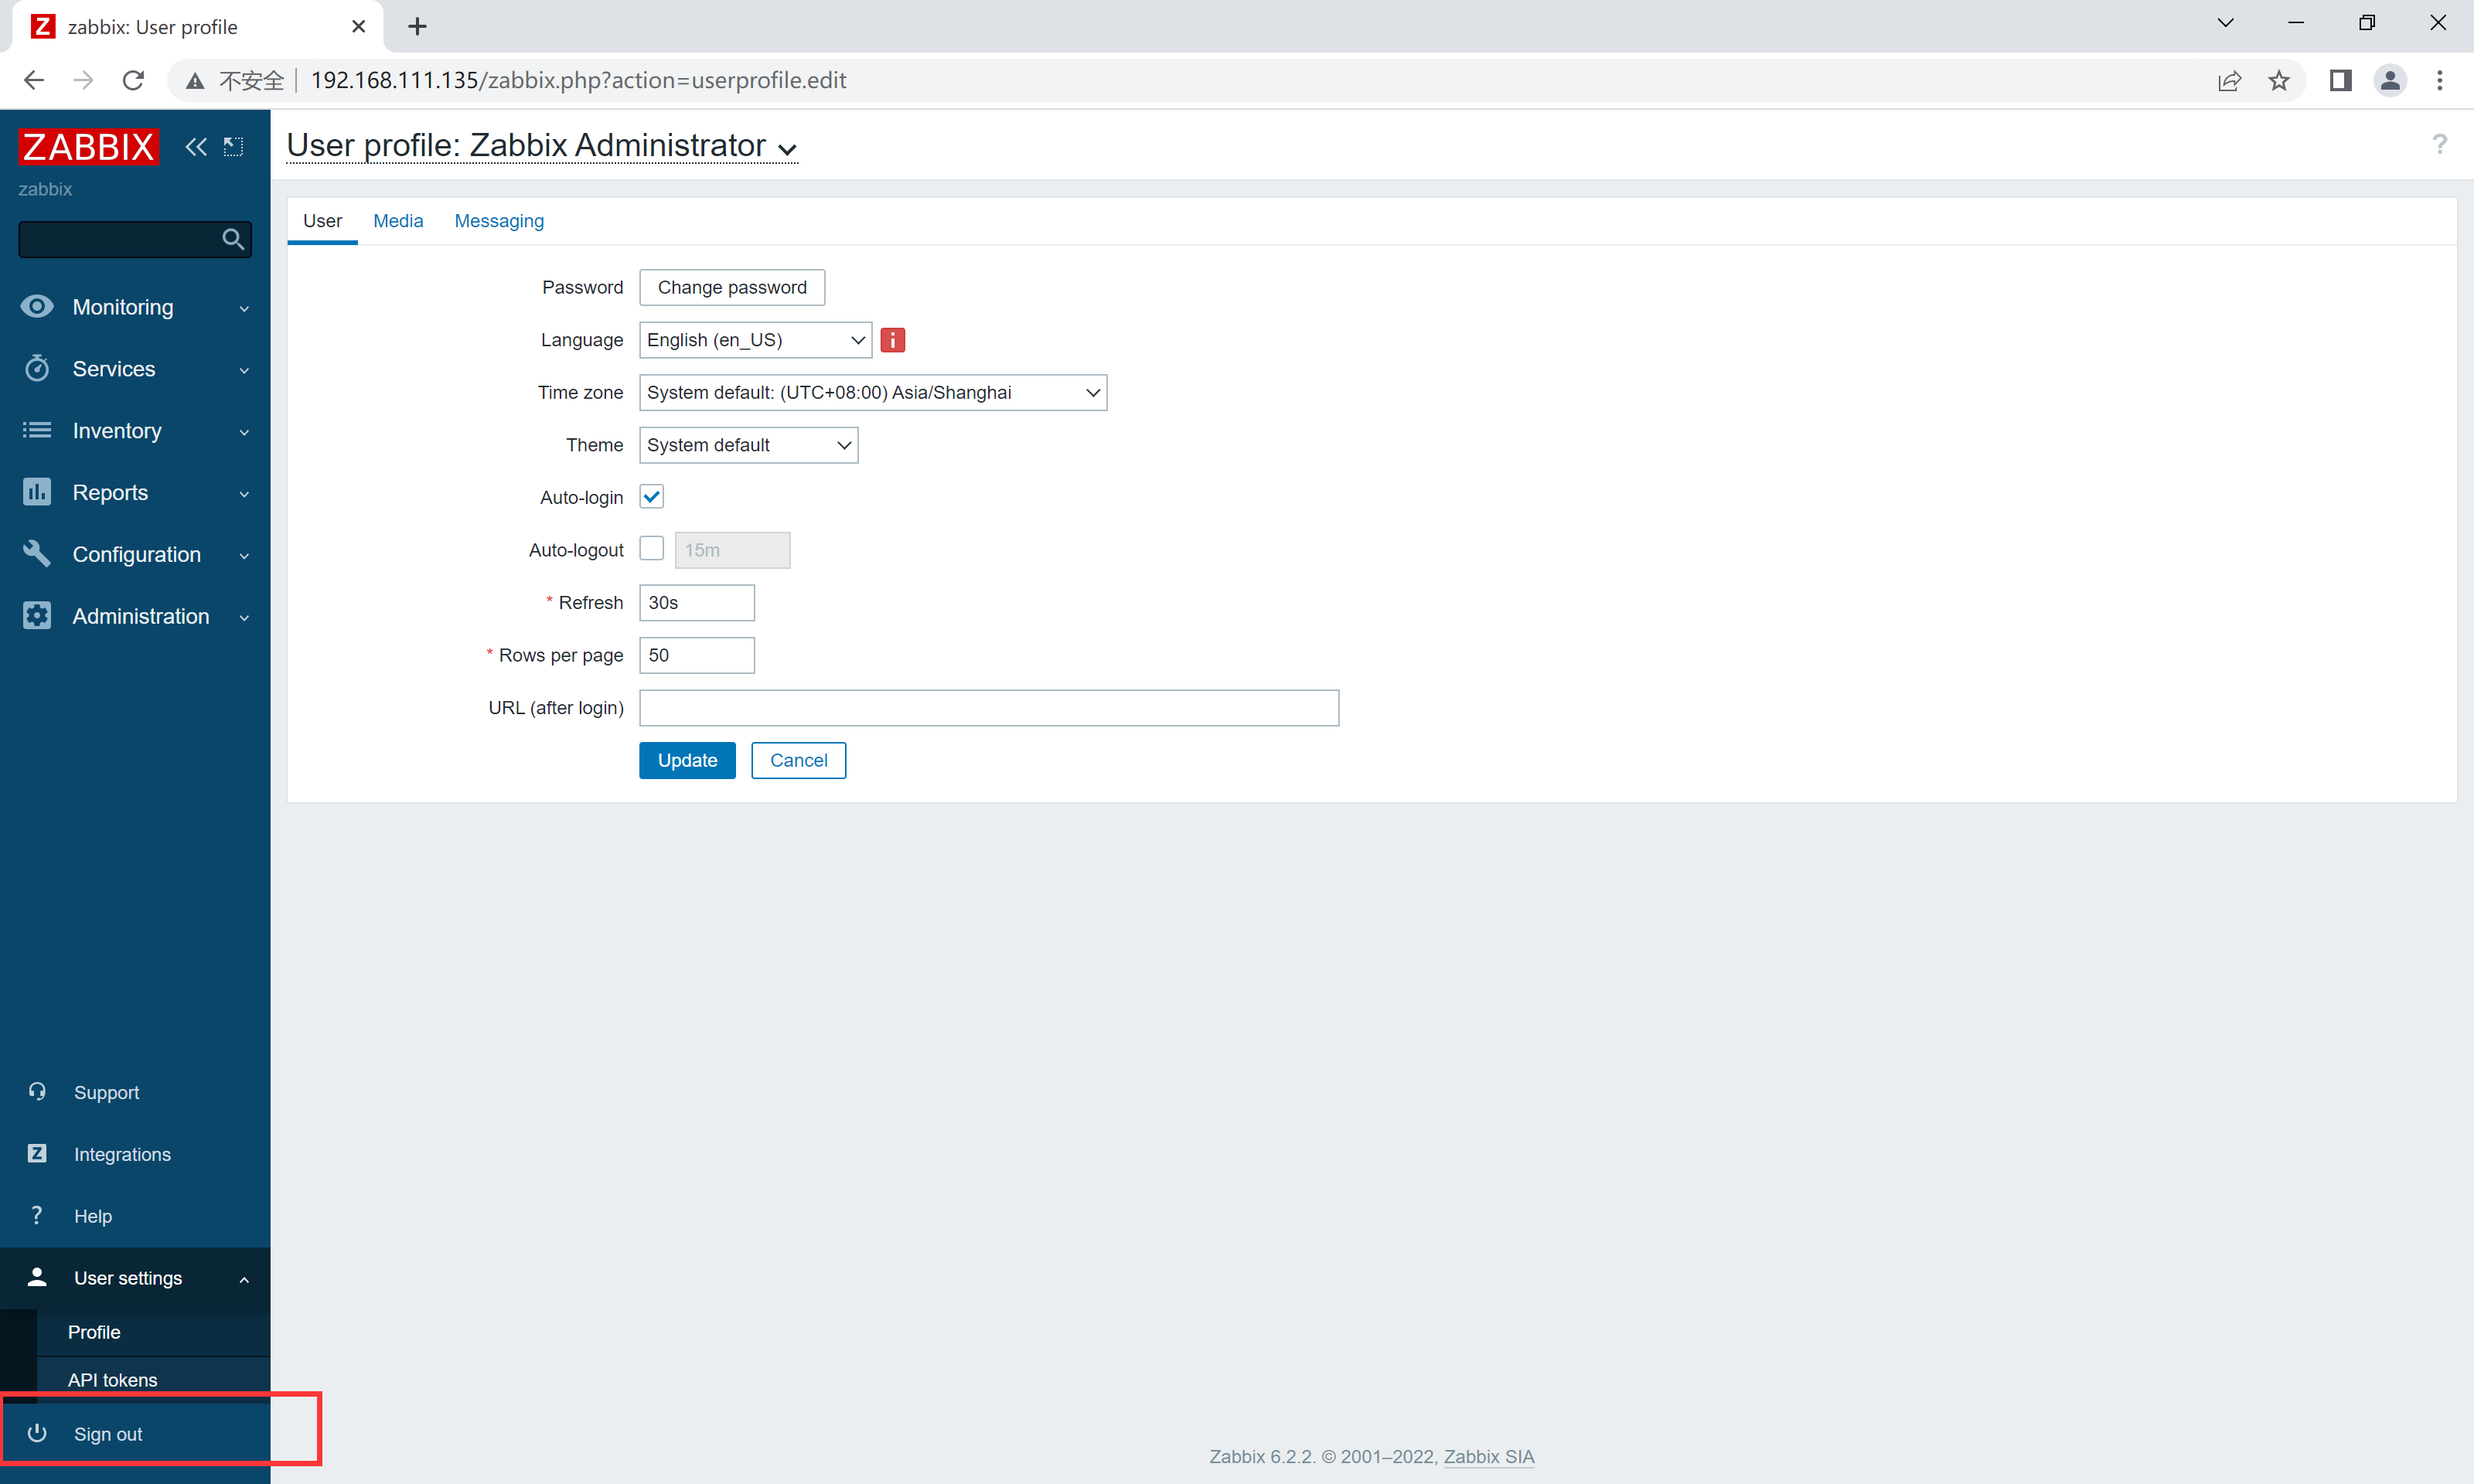Toggle kiosk mode sidebar icon
Viewport: 2474px width, 1484px height.
233,147
